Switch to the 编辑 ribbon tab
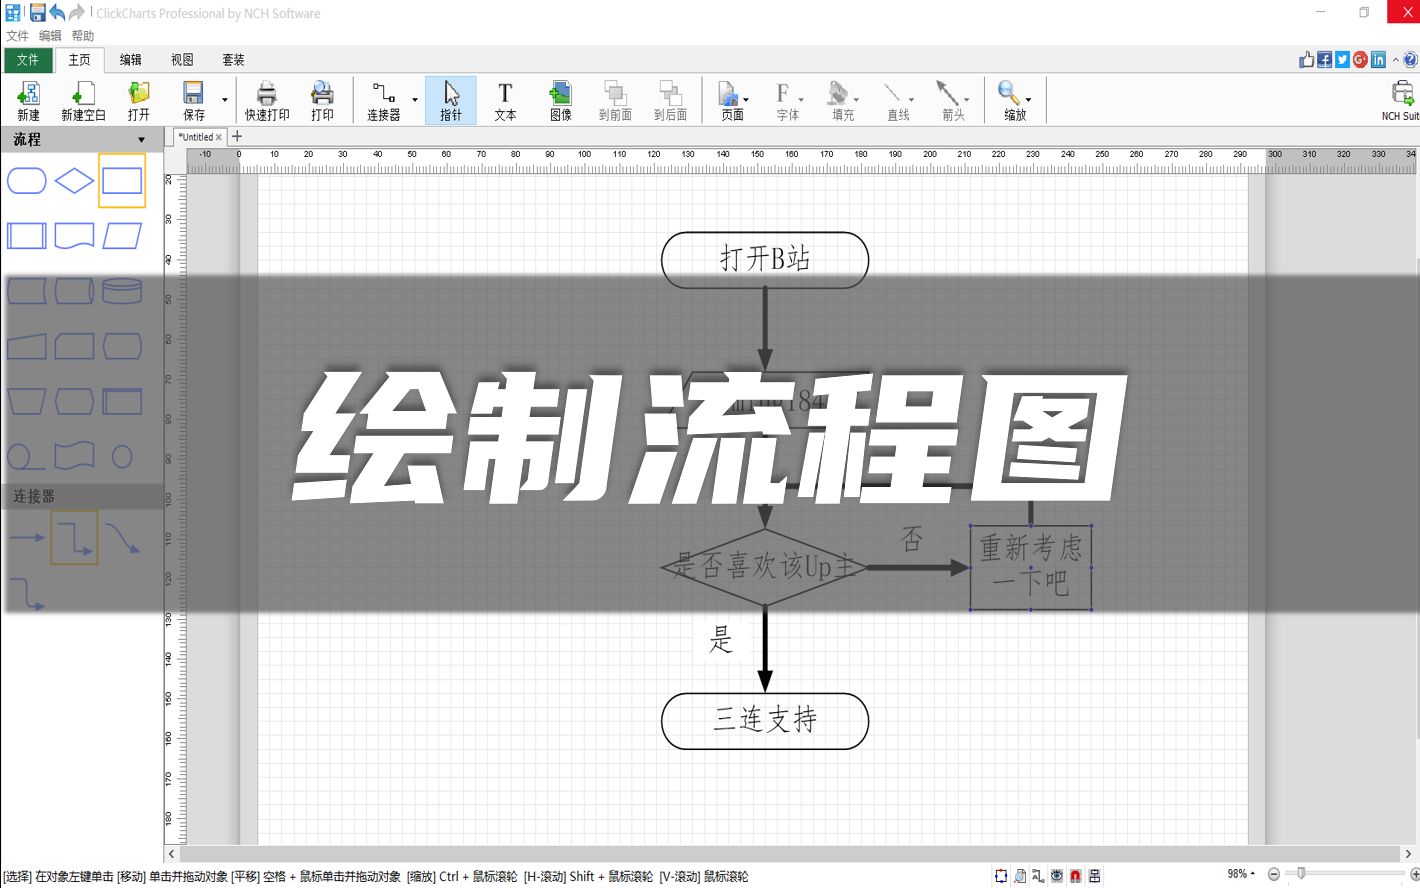The width and height of the screenshot is (1420, 888). (131, 60)
